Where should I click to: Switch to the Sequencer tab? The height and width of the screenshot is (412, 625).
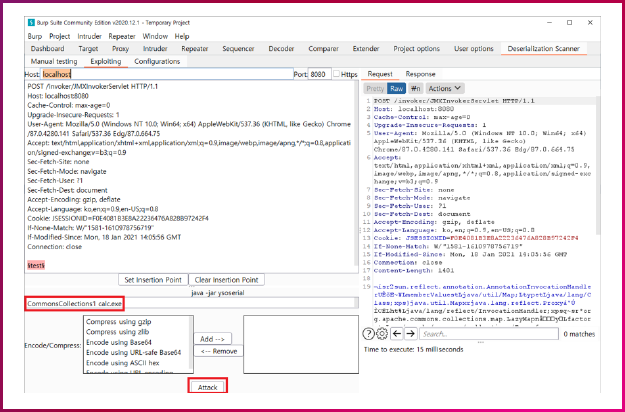pos(238,49)
